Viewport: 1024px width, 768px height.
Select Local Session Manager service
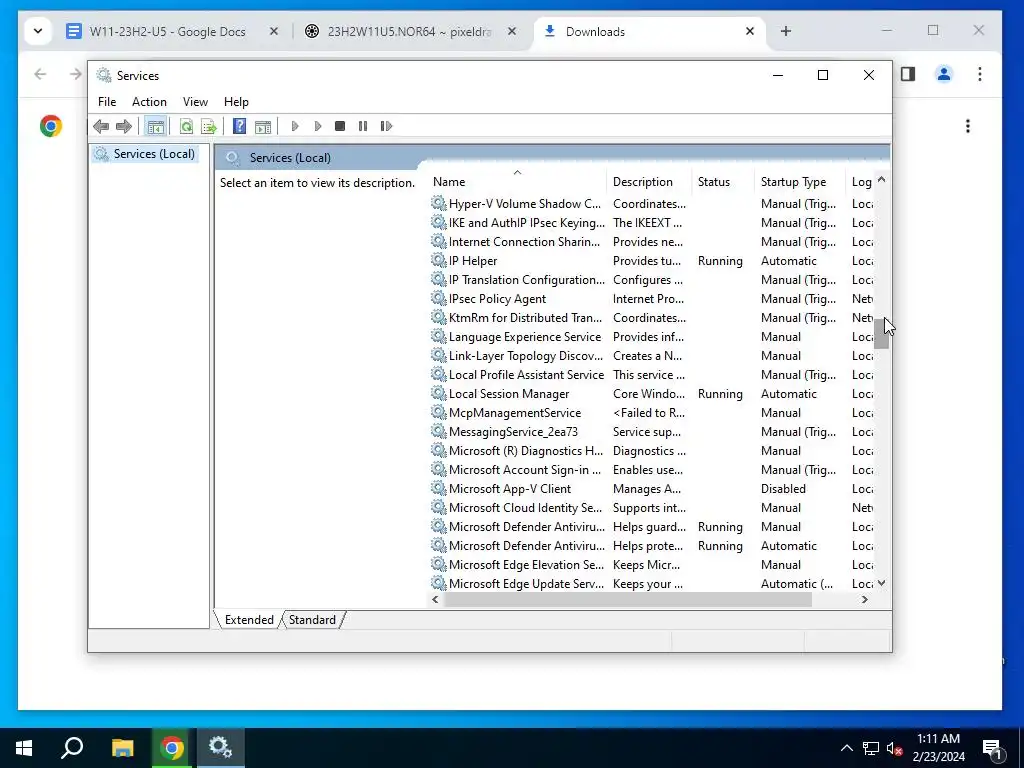pyautogui.click(x=652, y=394)
